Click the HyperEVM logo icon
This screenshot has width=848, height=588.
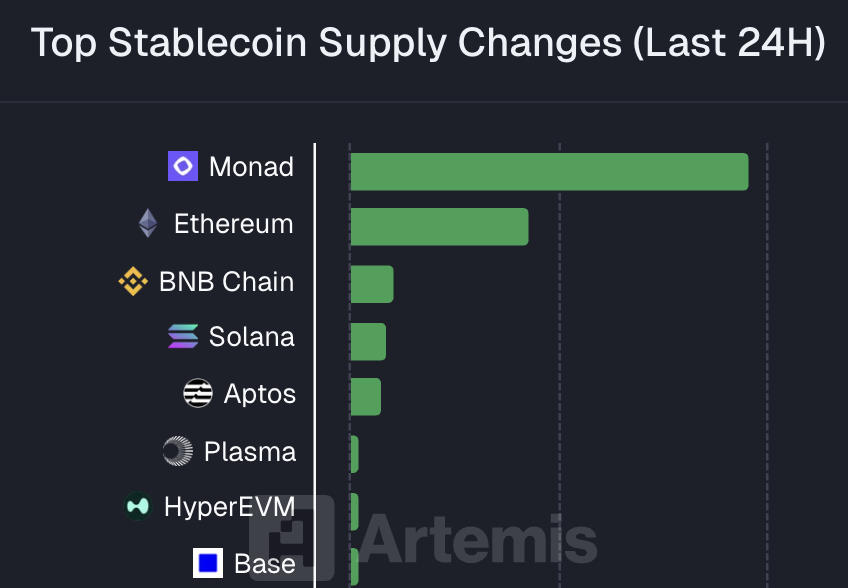coord(138,507)
